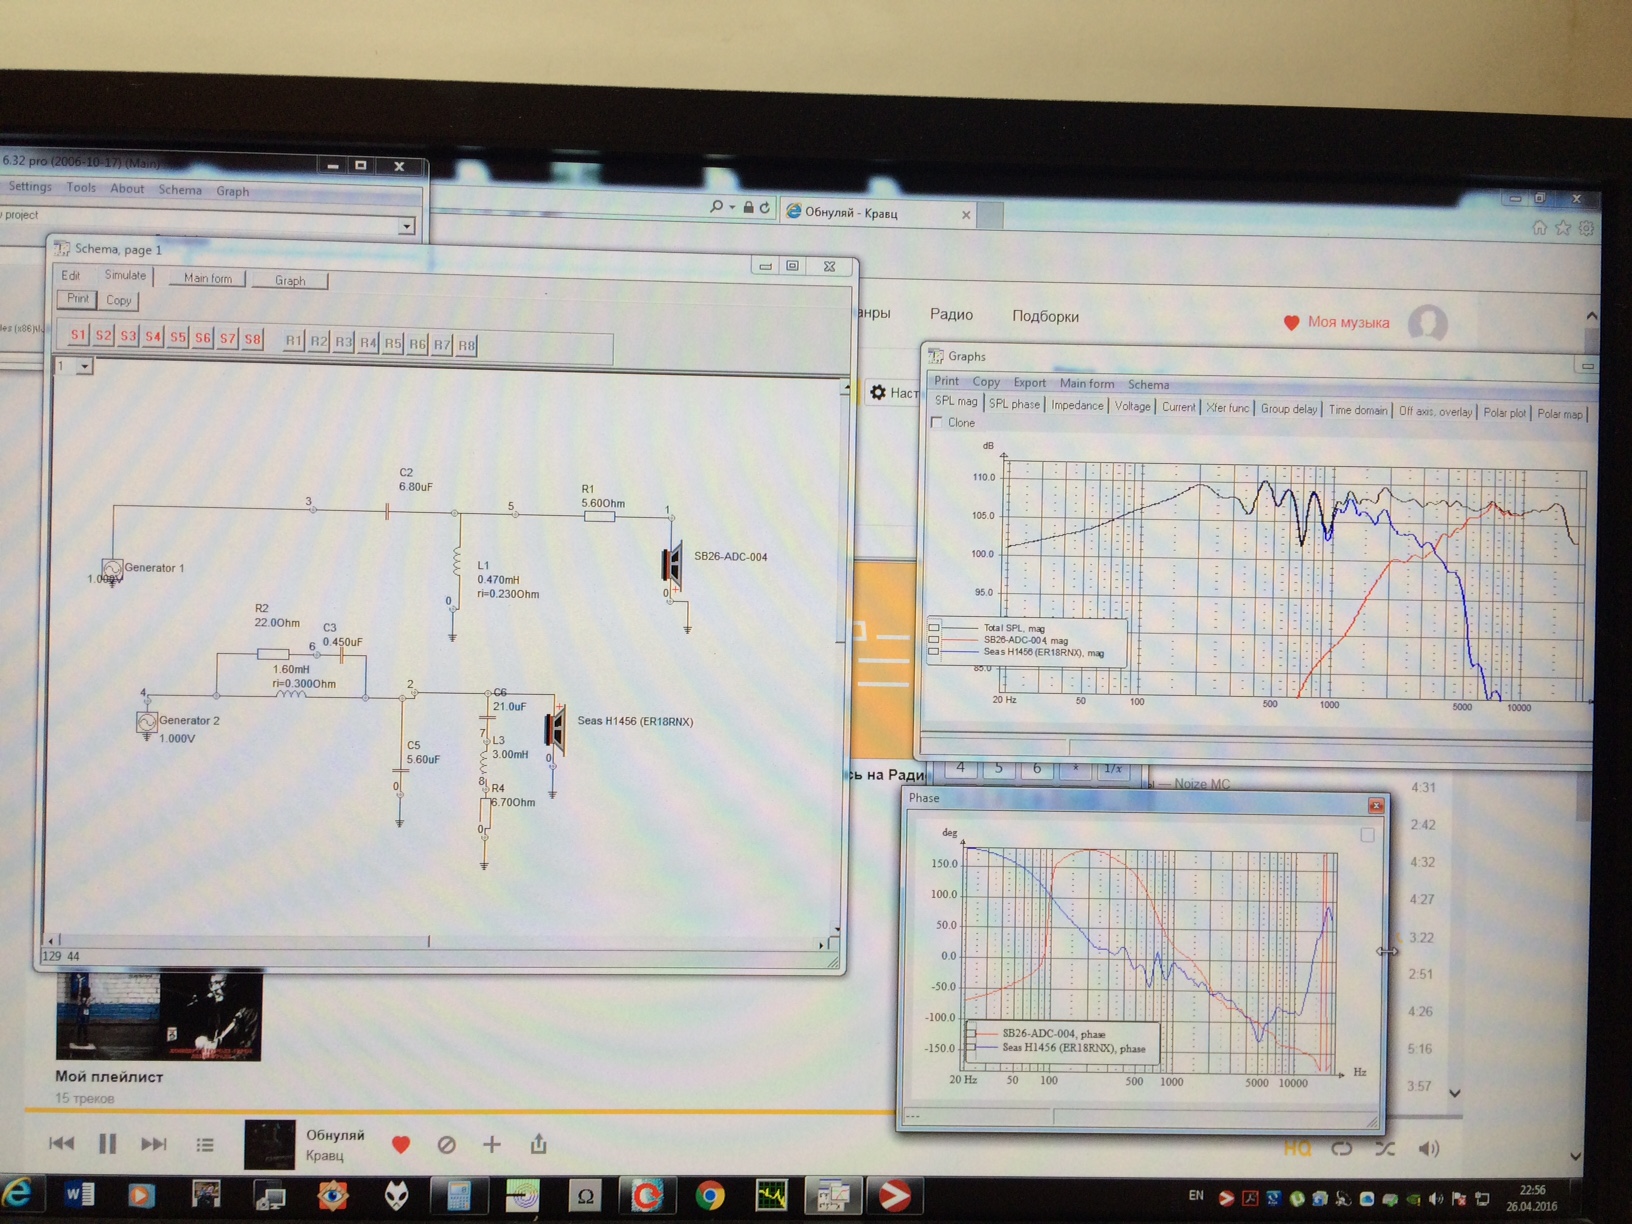Open the Omega app on the taskbar

click(585, 1195)
